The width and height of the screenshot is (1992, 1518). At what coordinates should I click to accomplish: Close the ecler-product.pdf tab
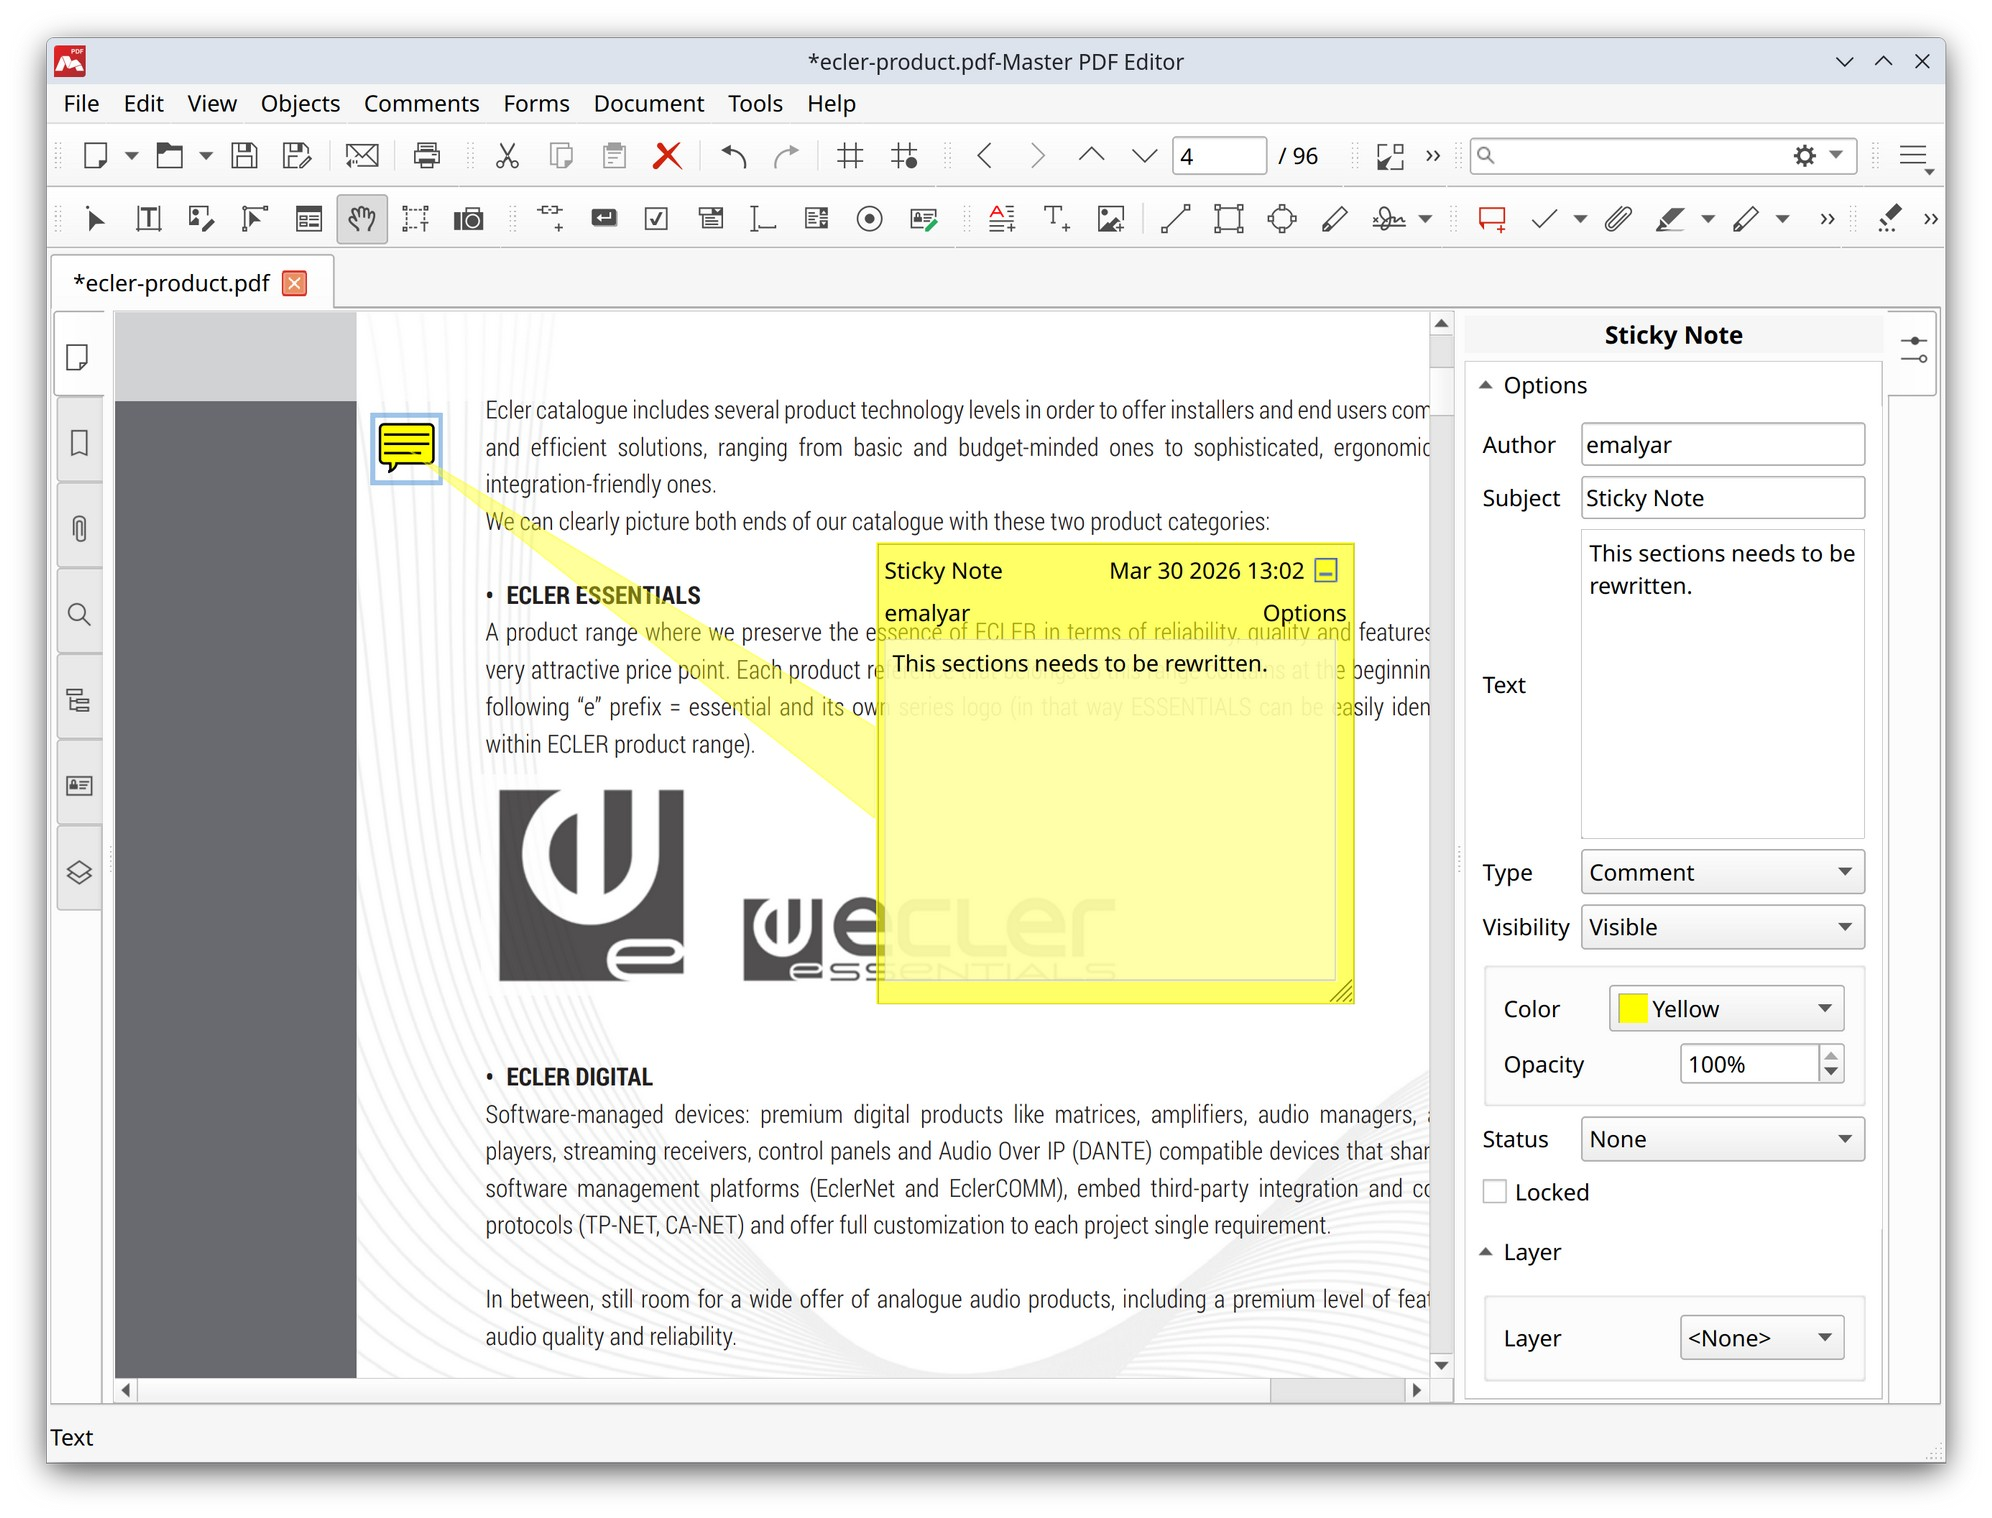click(294, 283)
